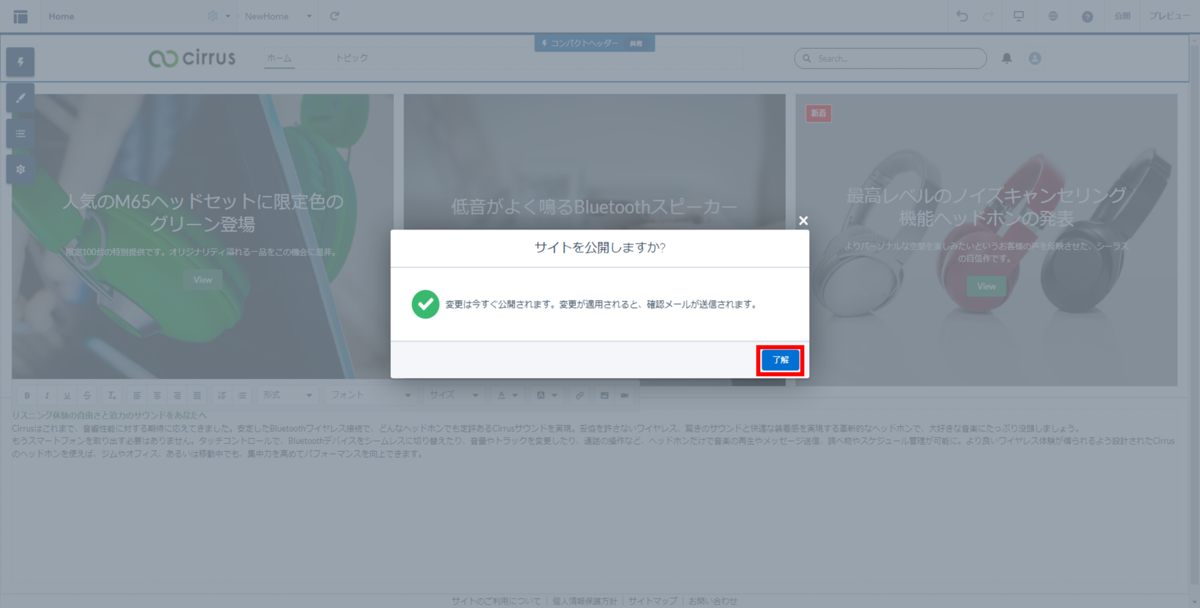Click the プレビュー preview button
The height and width of the screenshot is (608, 1200).
(x=1169, y=16)
